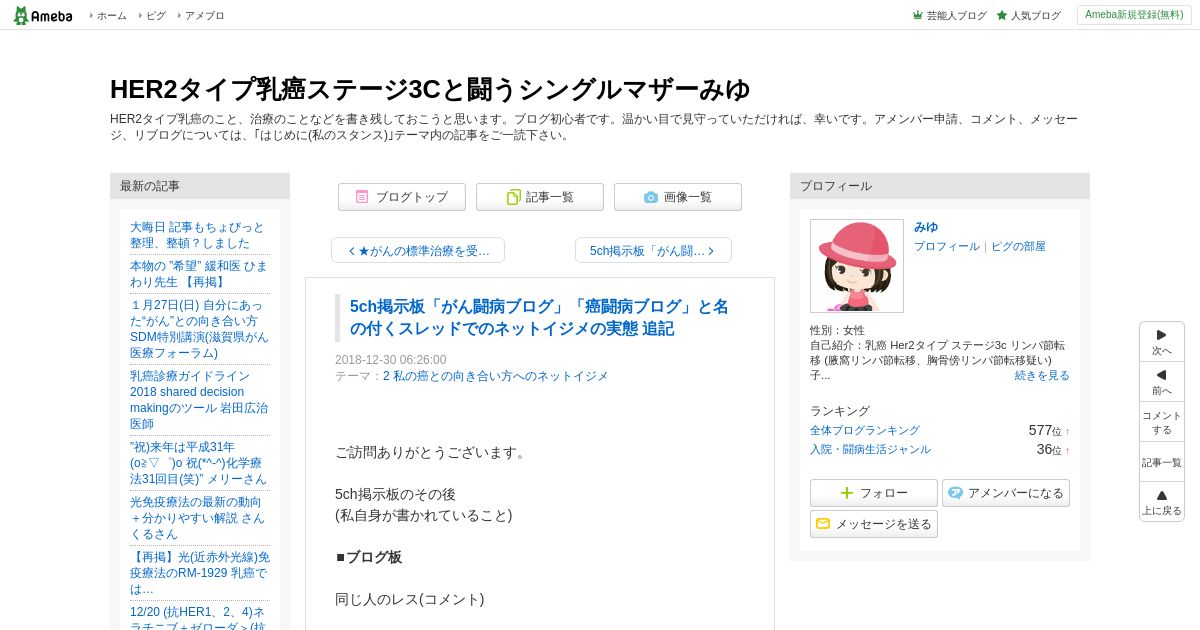Click コメントする floating side button

tap(1162, 422)
